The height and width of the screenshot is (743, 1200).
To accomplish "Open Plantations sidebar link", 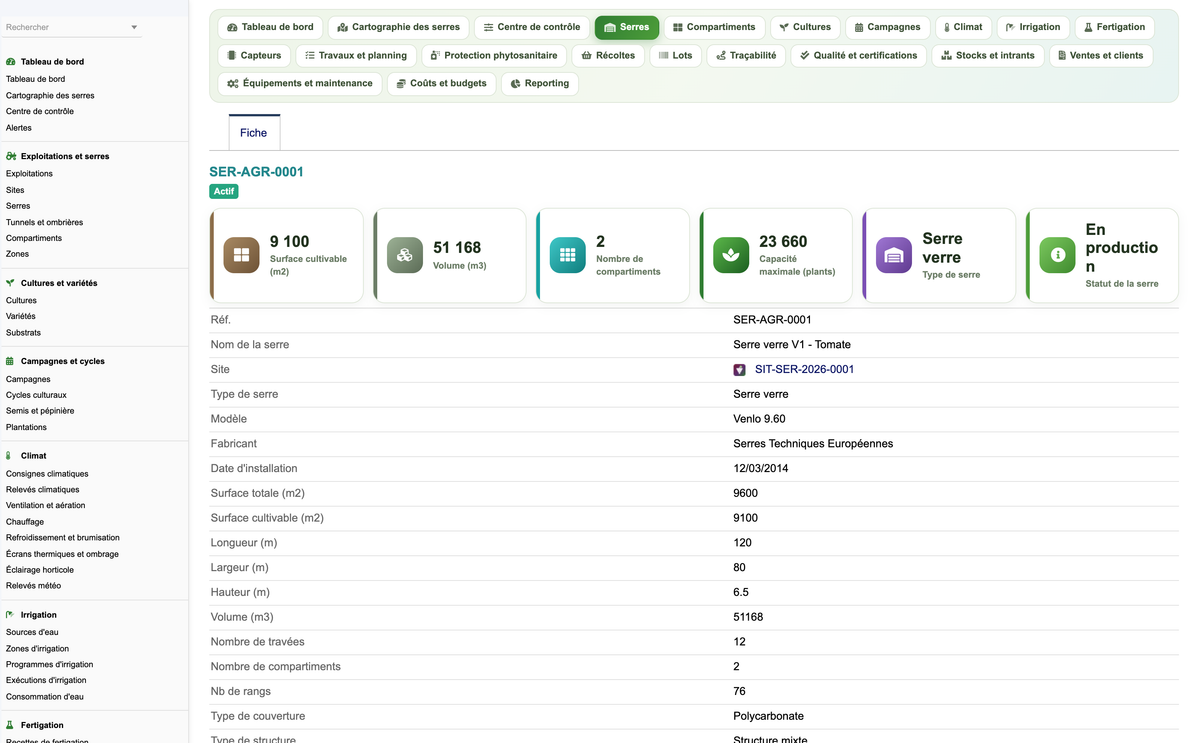I will (x=26, y=427).
